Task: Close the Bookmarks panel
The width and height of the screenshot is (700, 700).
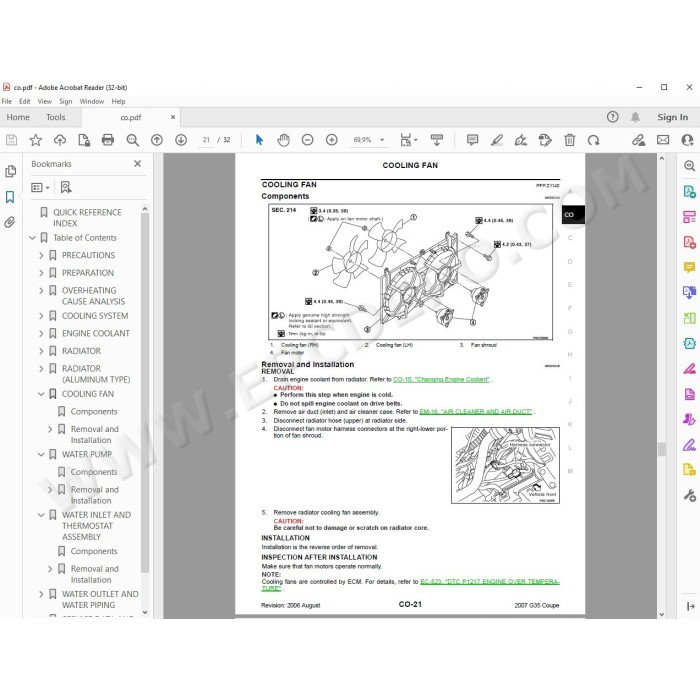Action: click(138, 164)
